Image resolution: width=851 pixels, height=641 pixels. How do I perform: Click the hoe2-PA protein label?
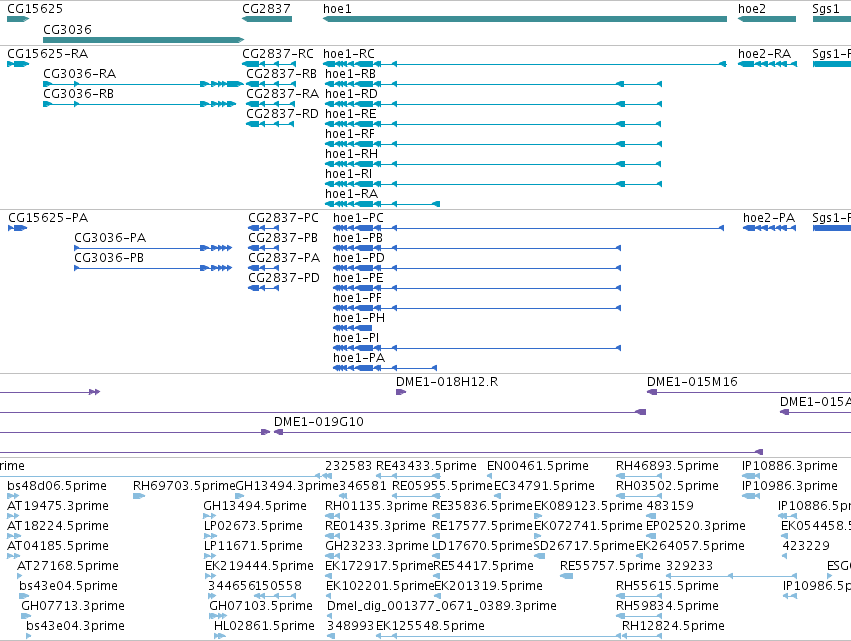coord(769,218)
